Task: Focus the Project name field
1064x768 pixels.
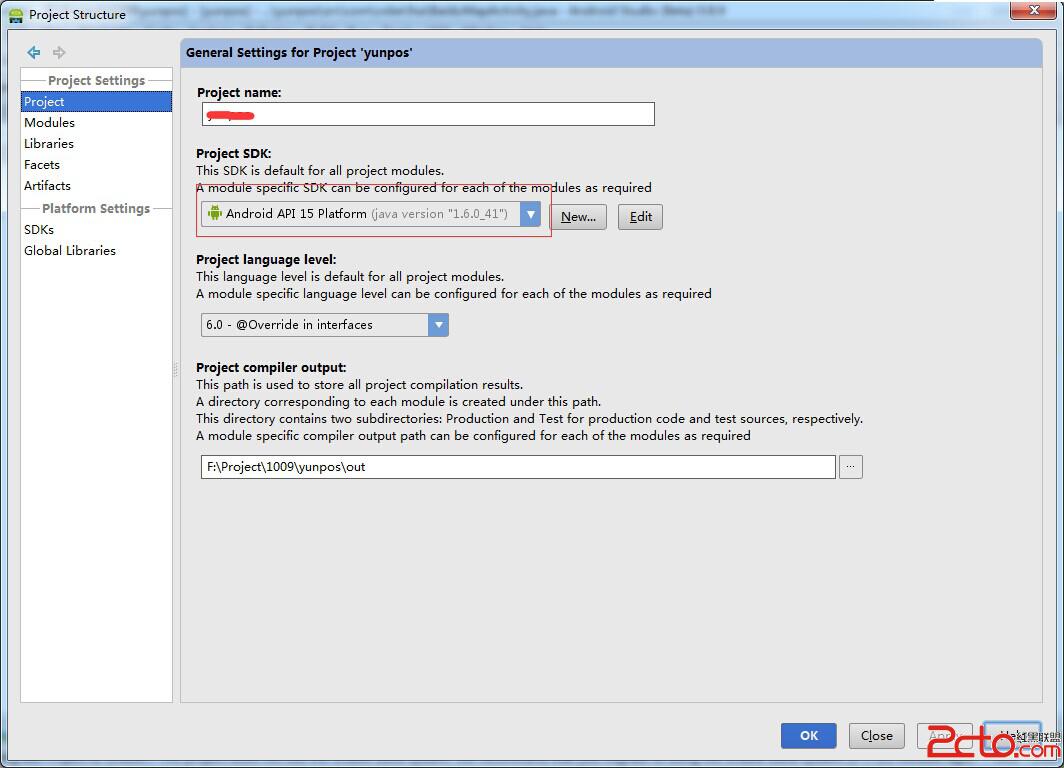Action: [x=428, y=114]
